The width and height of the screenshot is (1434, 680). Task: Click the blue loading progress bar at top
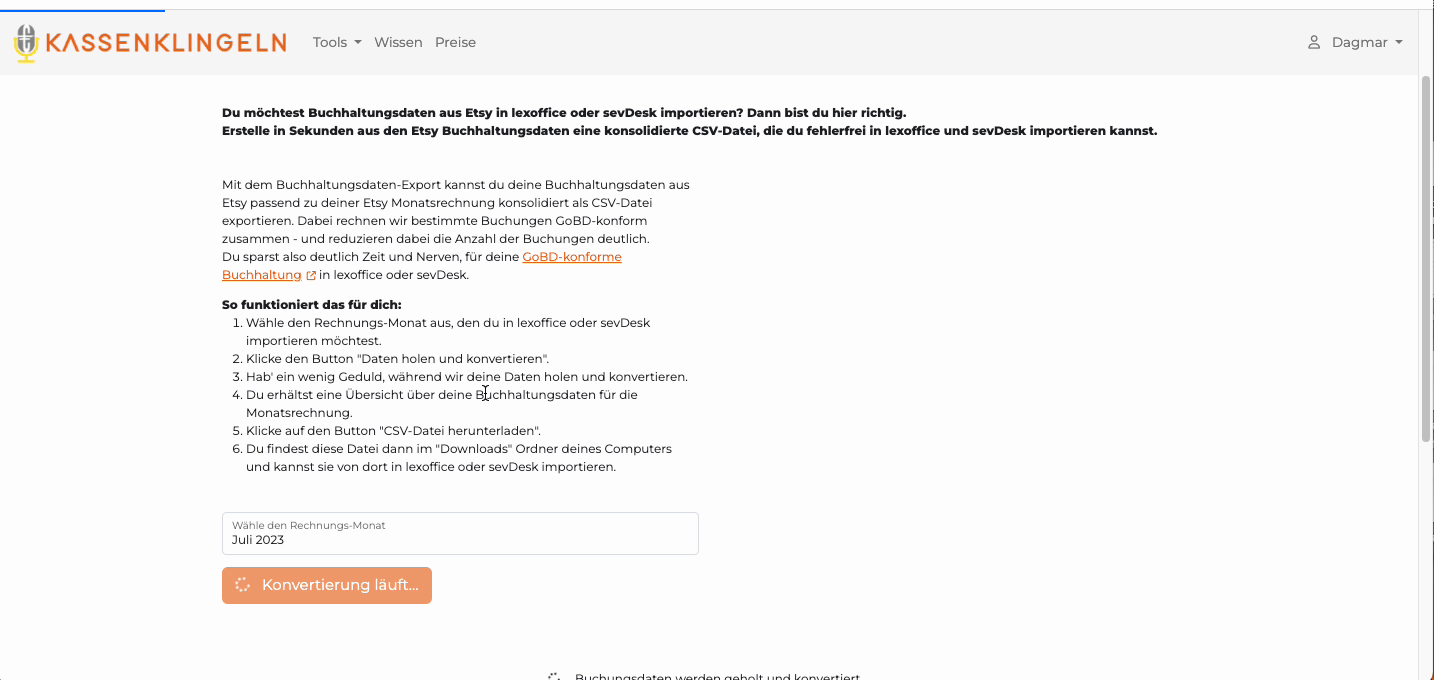(82, 10)
